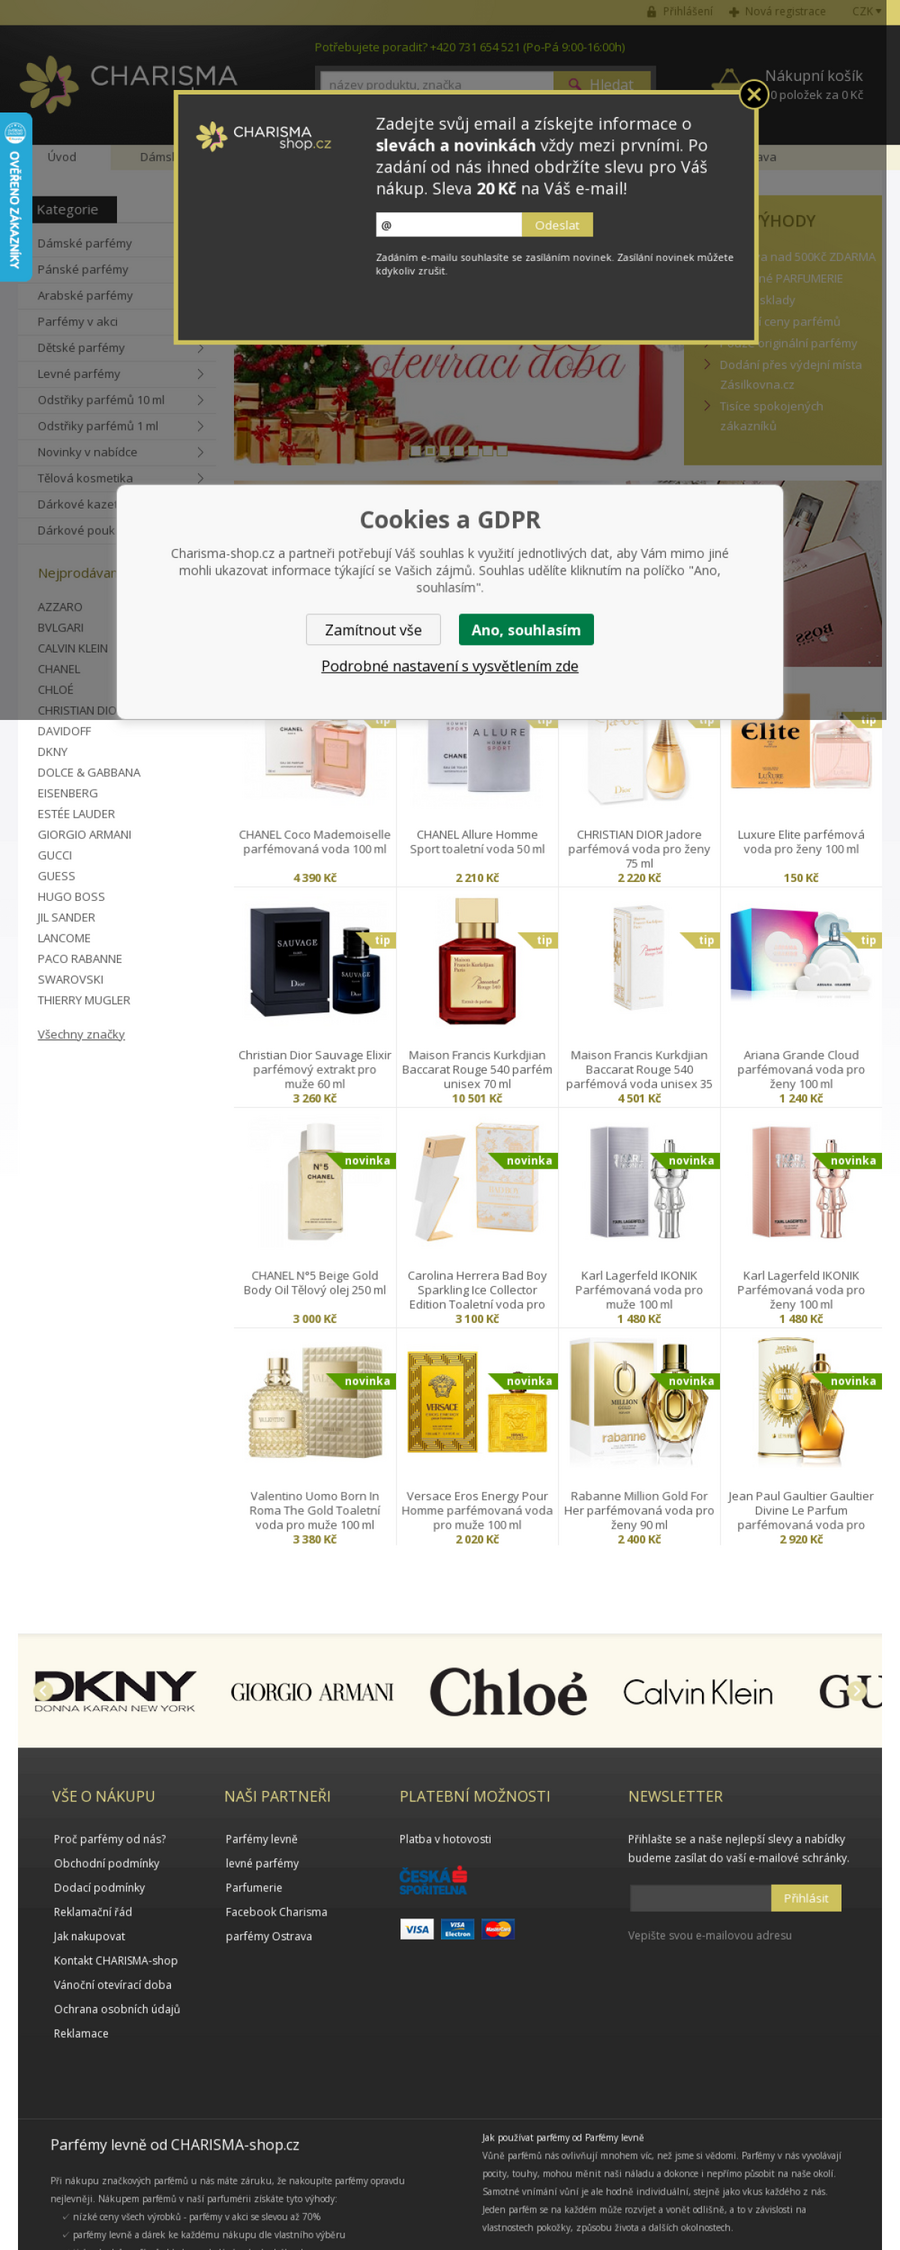
Task: Click the Ověřeno zákazníky badge
Action: tap(15, 197)
